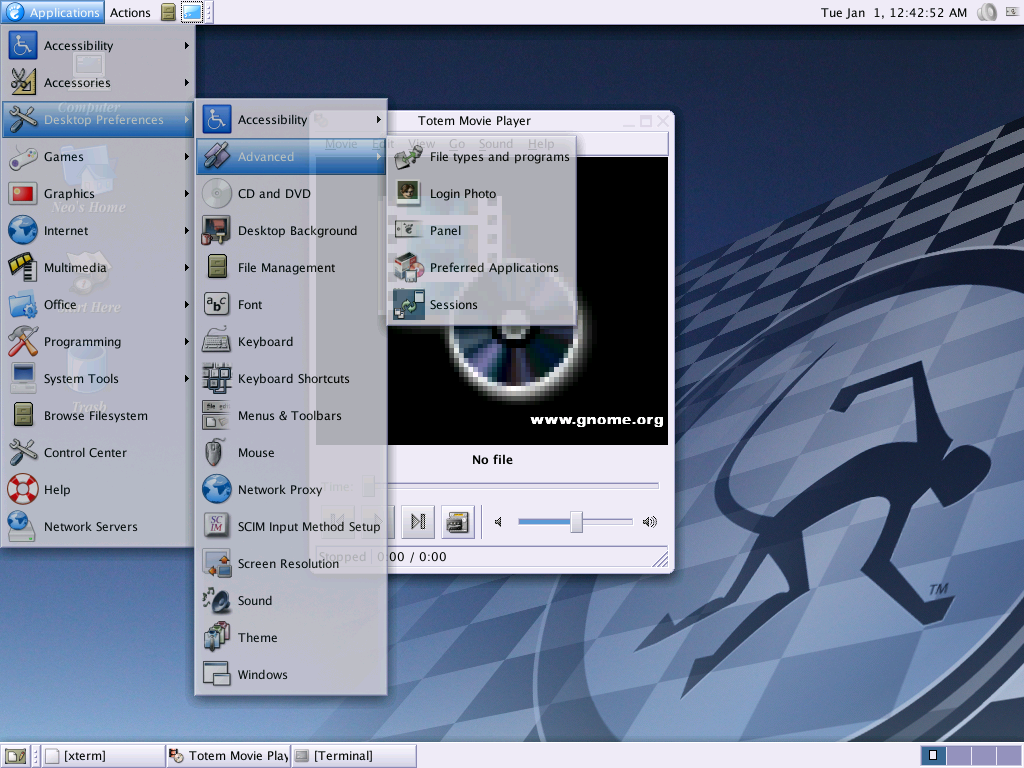
Task: Click the Desktop Background icon
Action: coord(216,231)
